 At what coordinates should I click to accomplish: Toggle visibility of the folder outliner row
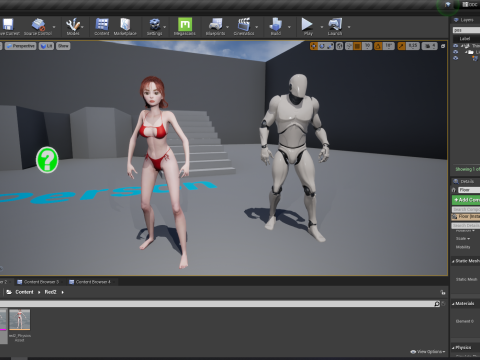tap(456, 52)
